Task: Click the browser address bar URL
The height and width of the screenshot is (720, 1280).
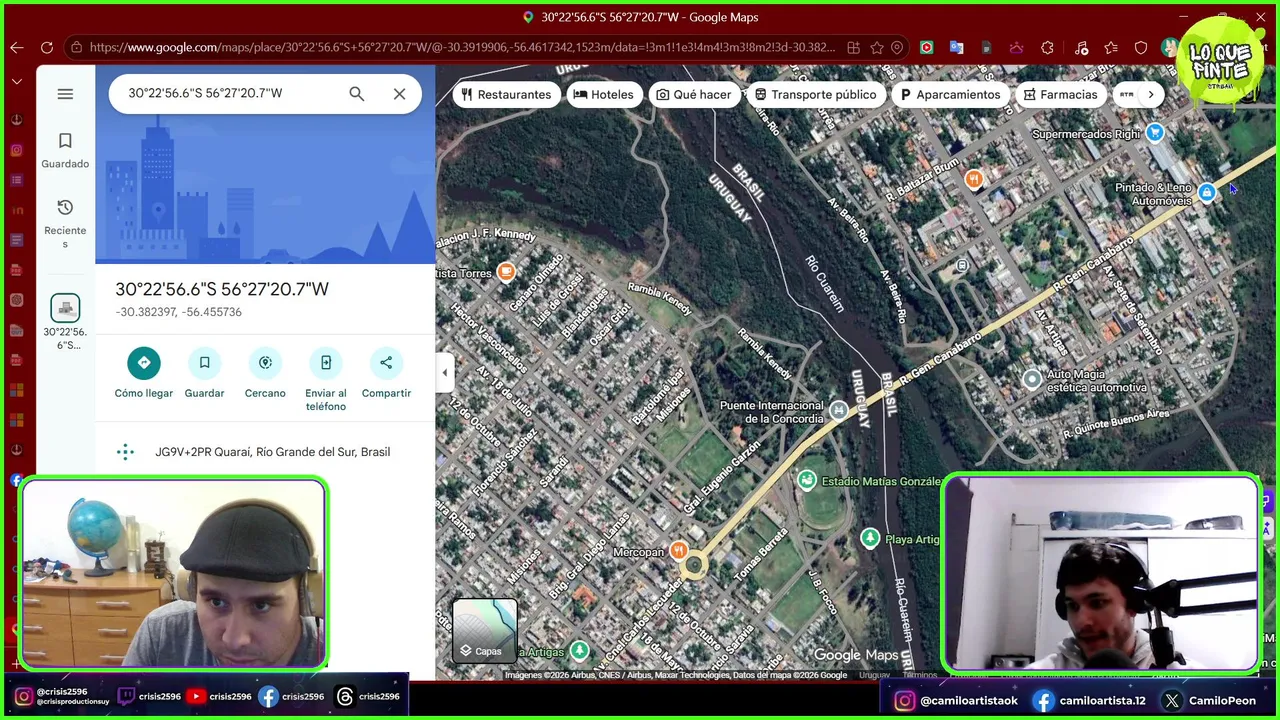Action: [x=461, y=47]
